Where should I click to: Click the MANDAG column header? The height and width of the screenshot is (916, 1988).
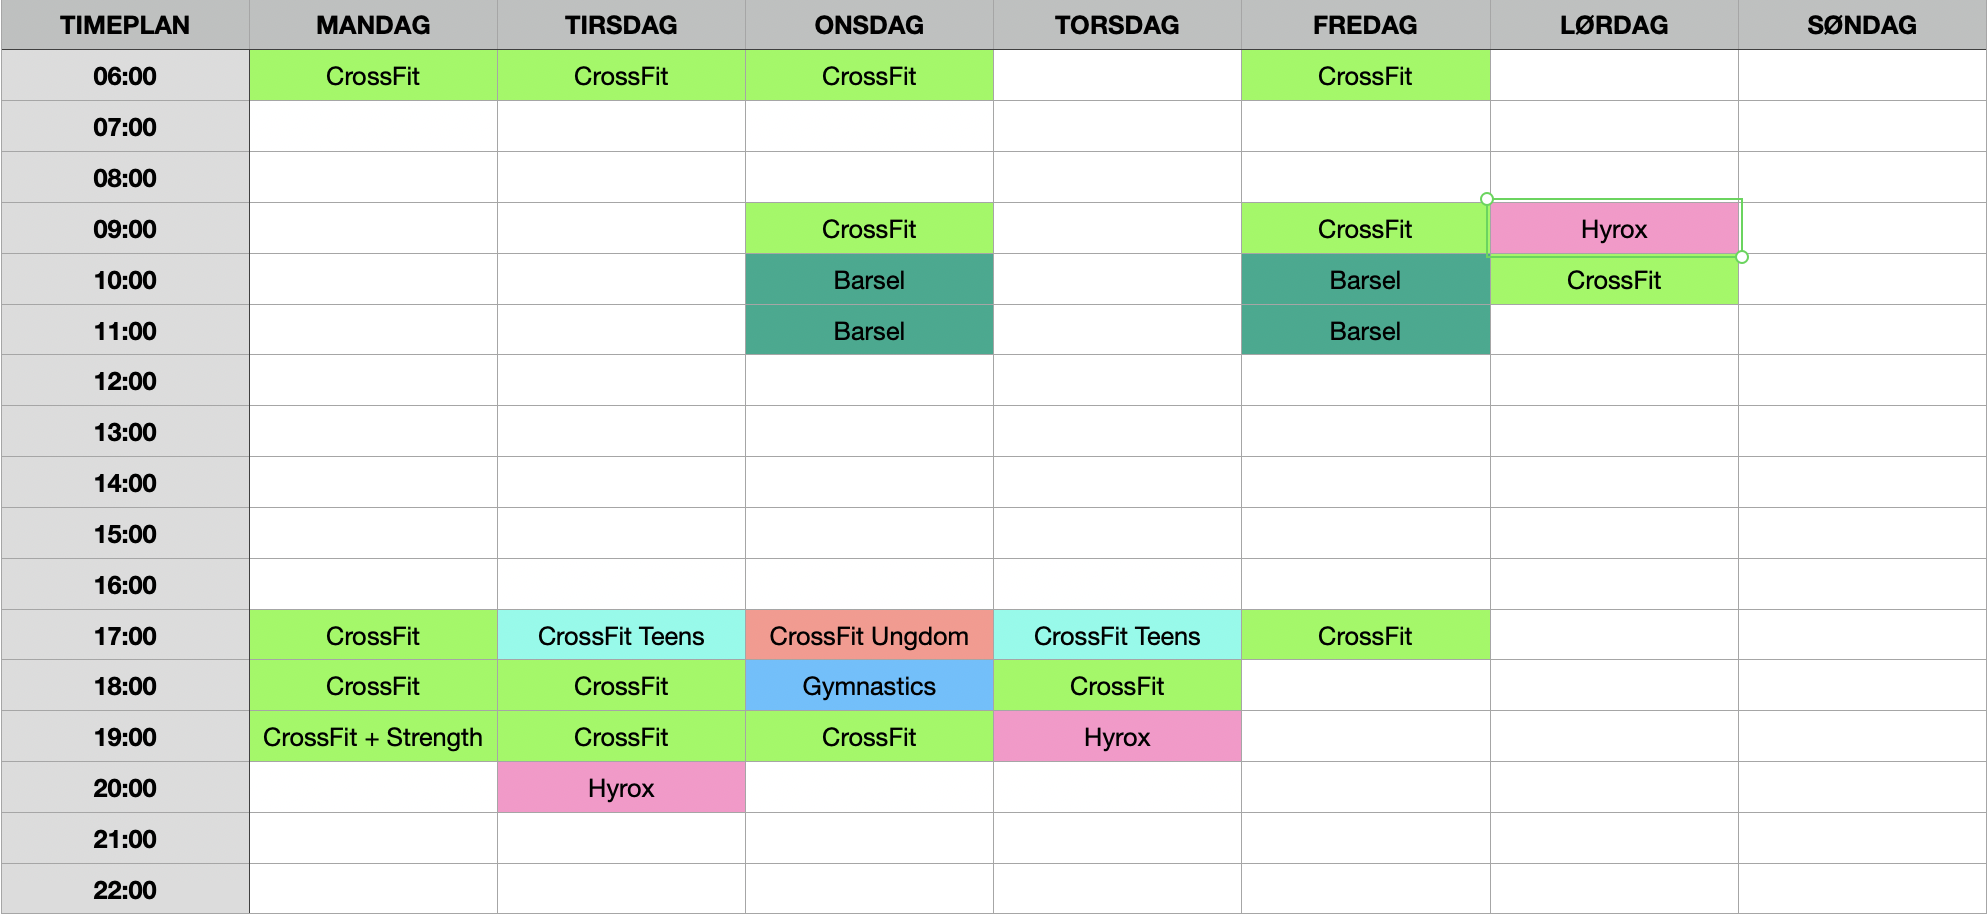coord(373,25)
